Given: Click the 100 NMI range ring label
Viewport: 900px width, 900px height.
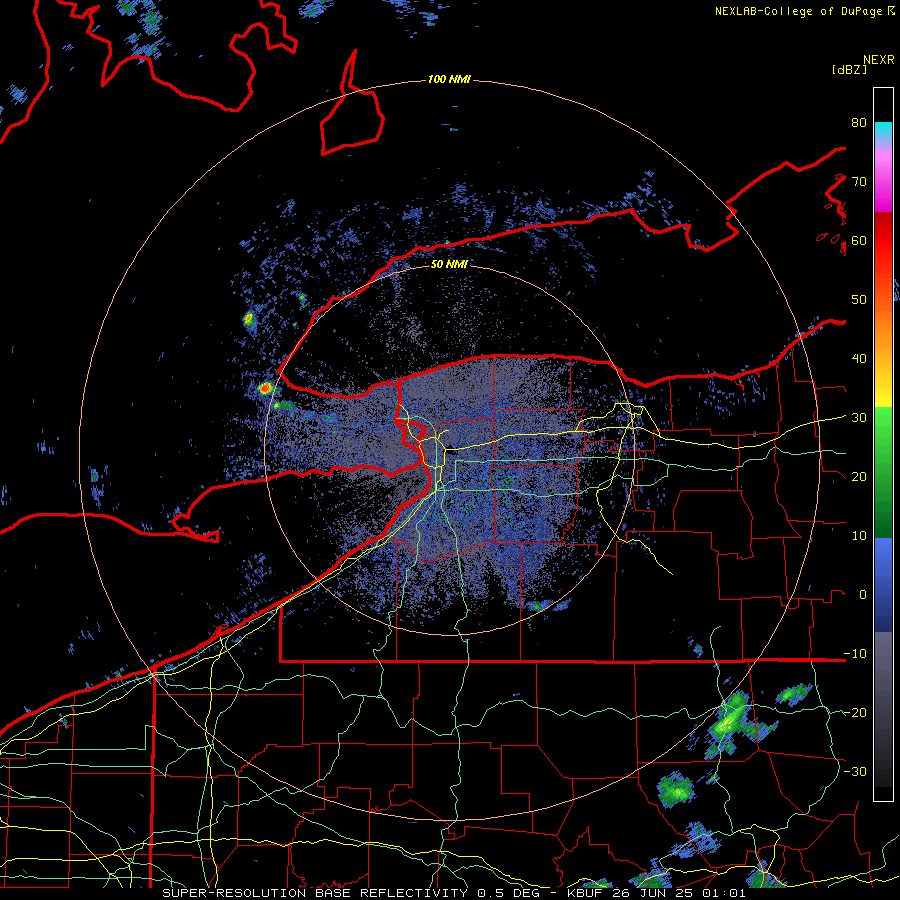Looking at the screenshot, I should coord(449,79).
